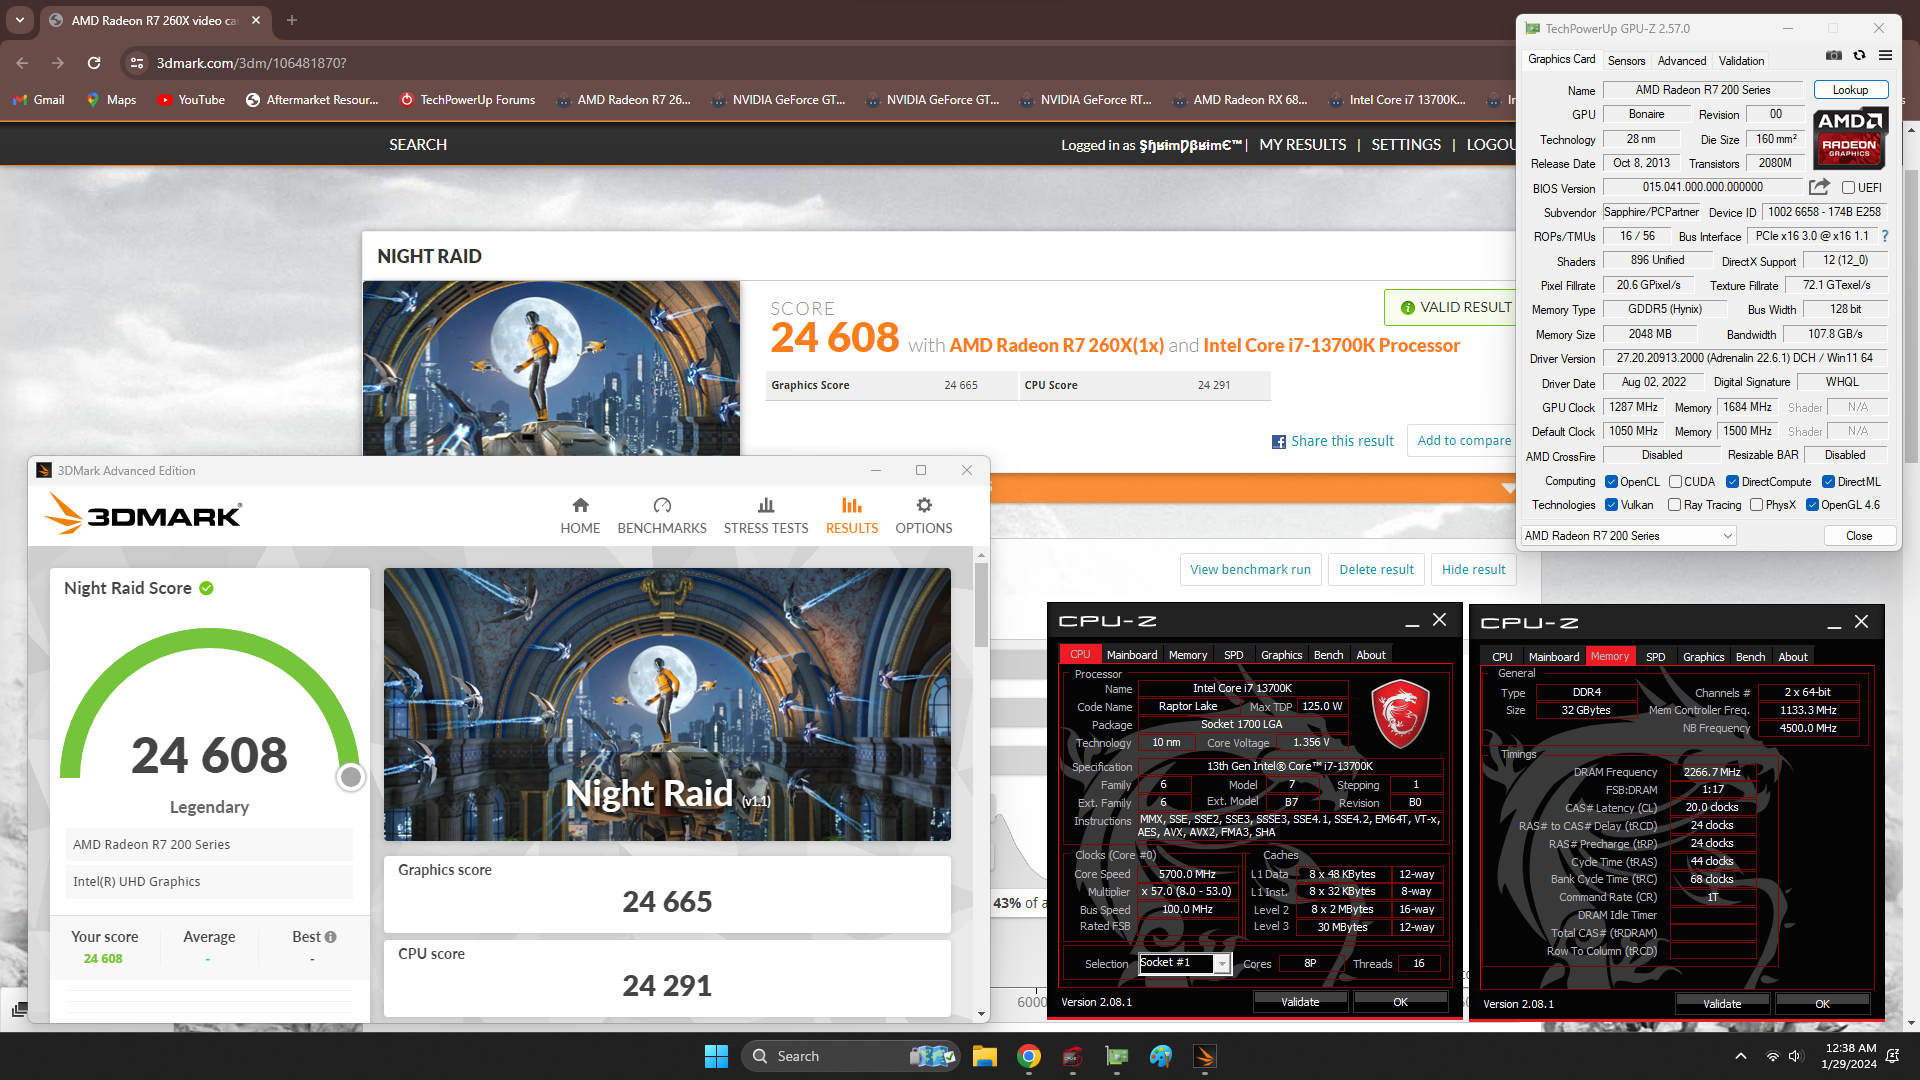The width and height of the screenshot is (1920, 1080).
Task: Click the Hide result button
Action: coord(1473,570)
